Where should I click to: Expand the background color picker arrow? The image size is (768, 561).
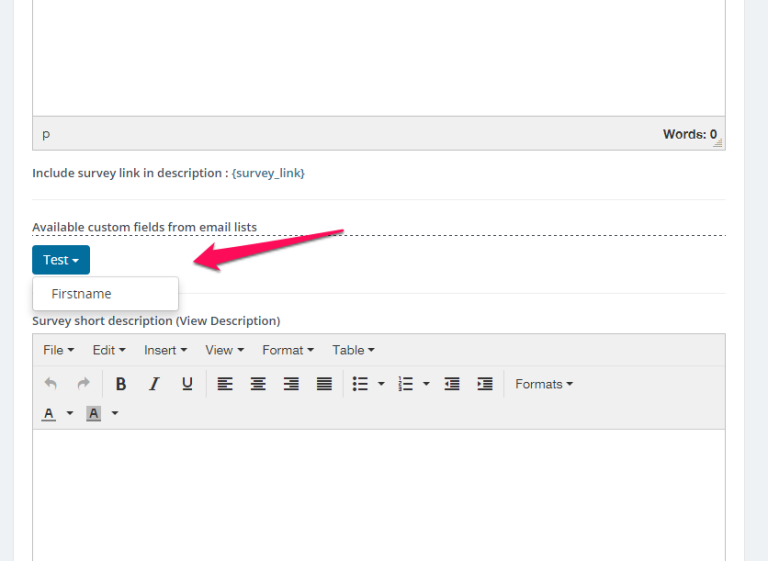click(115, 413)
